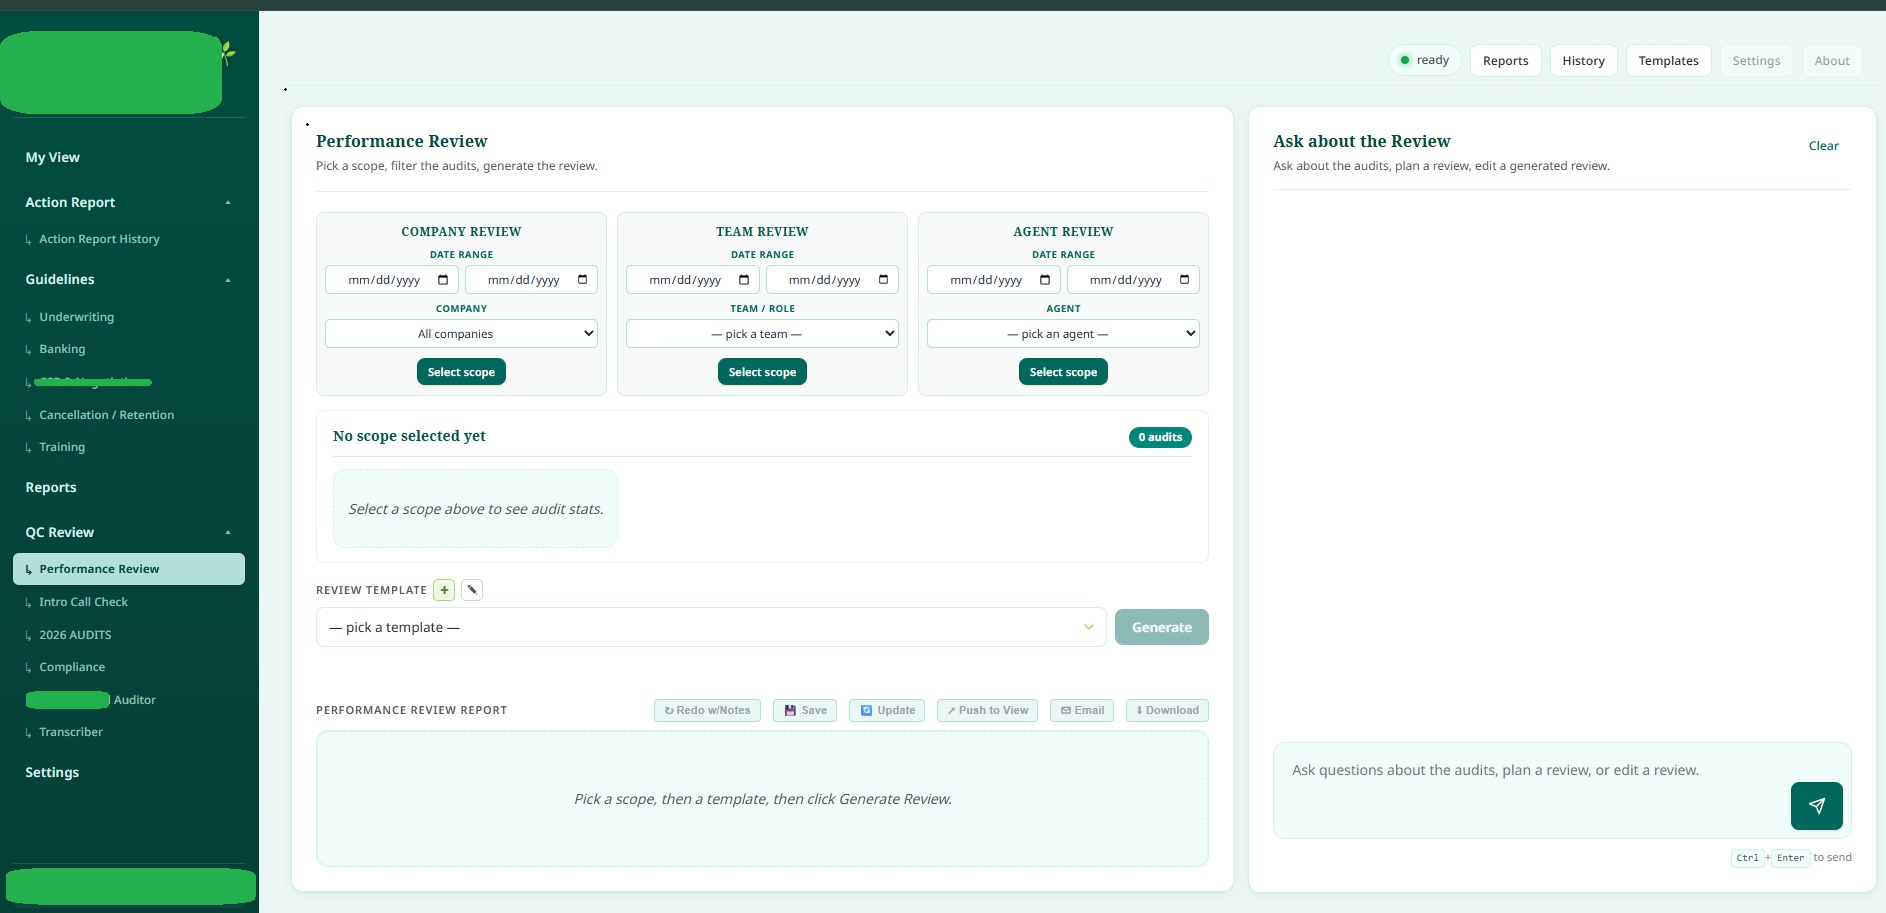
Task: Click the add review template plus icon
Action: tap(444, 590)
